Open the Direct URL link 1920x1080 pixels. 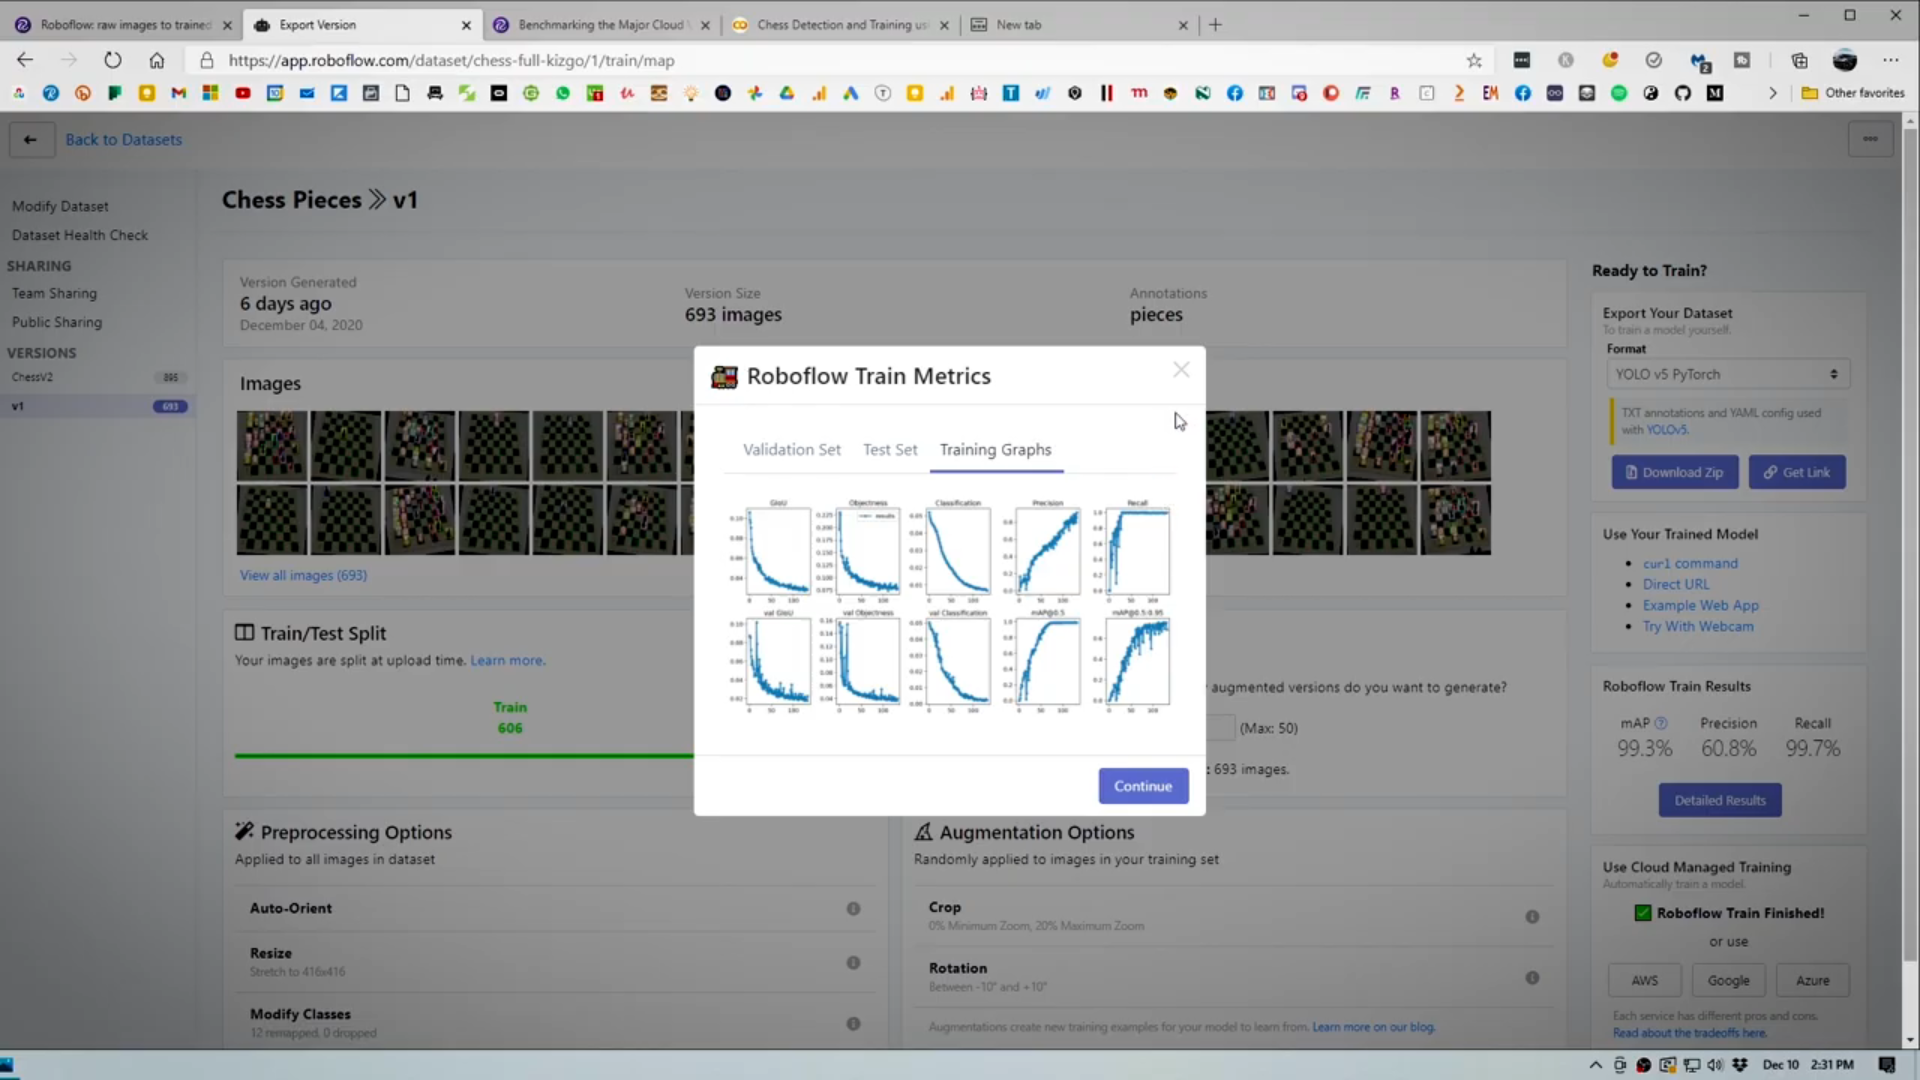(1676, 584)
